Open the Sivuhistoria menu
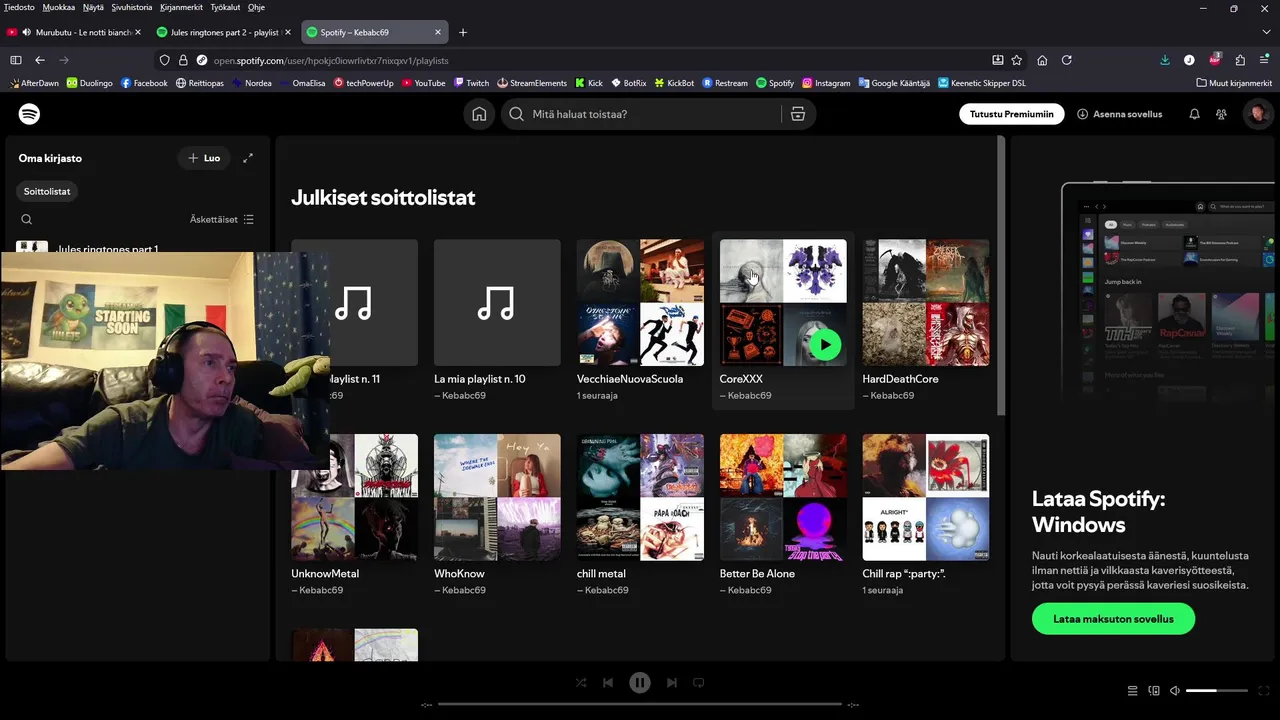The width and height of the screenshot is (1280, 720). [132, 7]
